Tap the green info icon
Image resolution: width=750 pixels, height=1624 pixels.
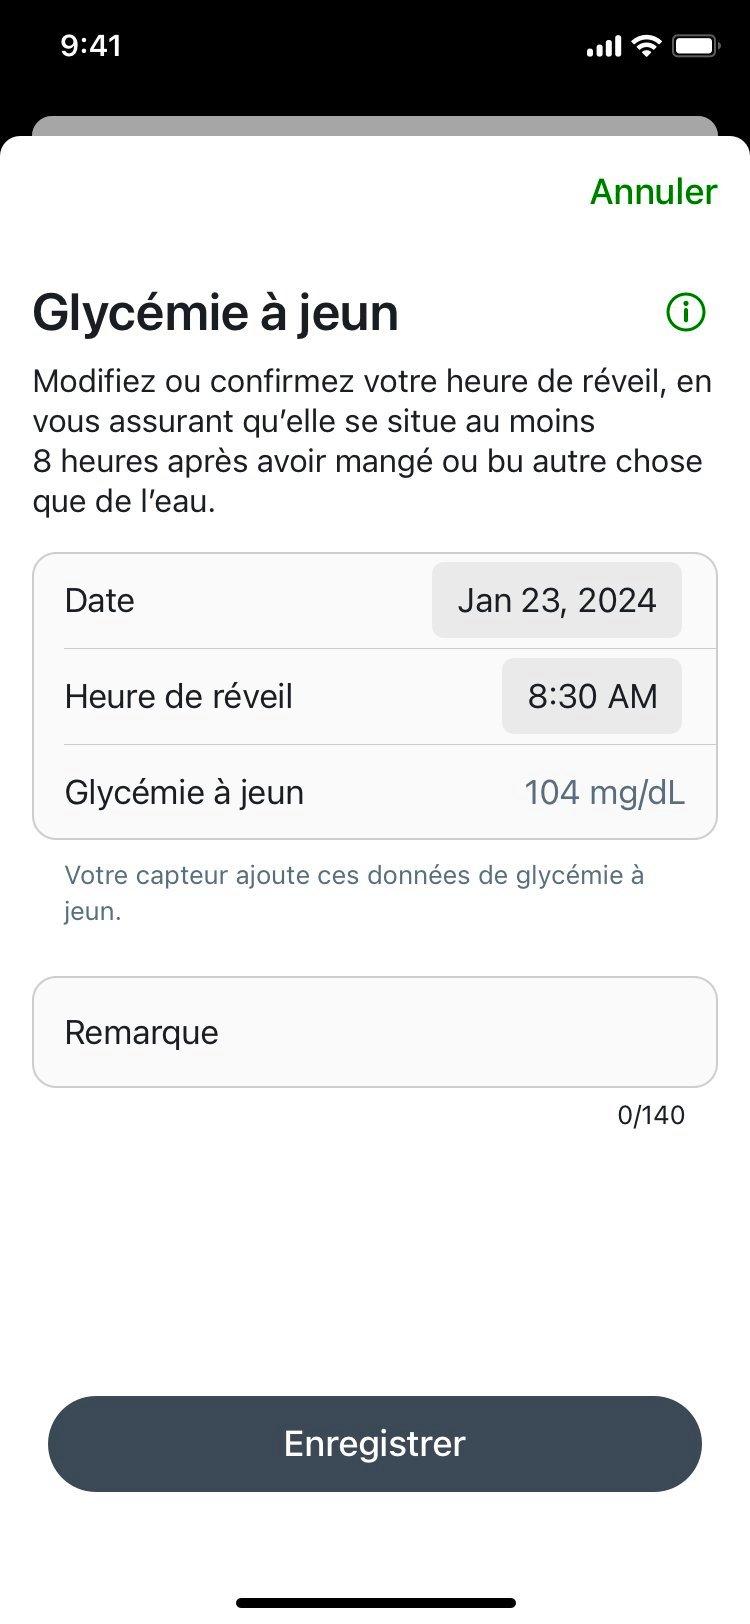[685, 313]
